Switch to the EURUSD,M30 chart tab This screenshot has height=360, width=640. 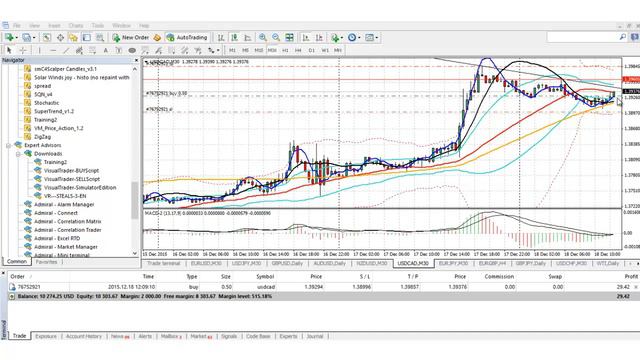click(x=206, y=263)
